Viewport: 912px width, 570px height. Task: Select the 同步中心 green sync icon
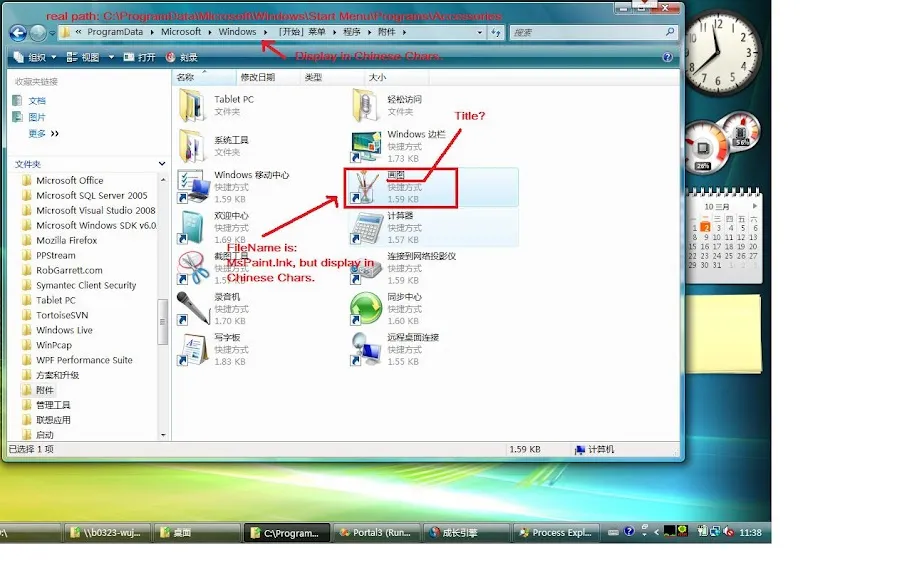coord(366,308)
